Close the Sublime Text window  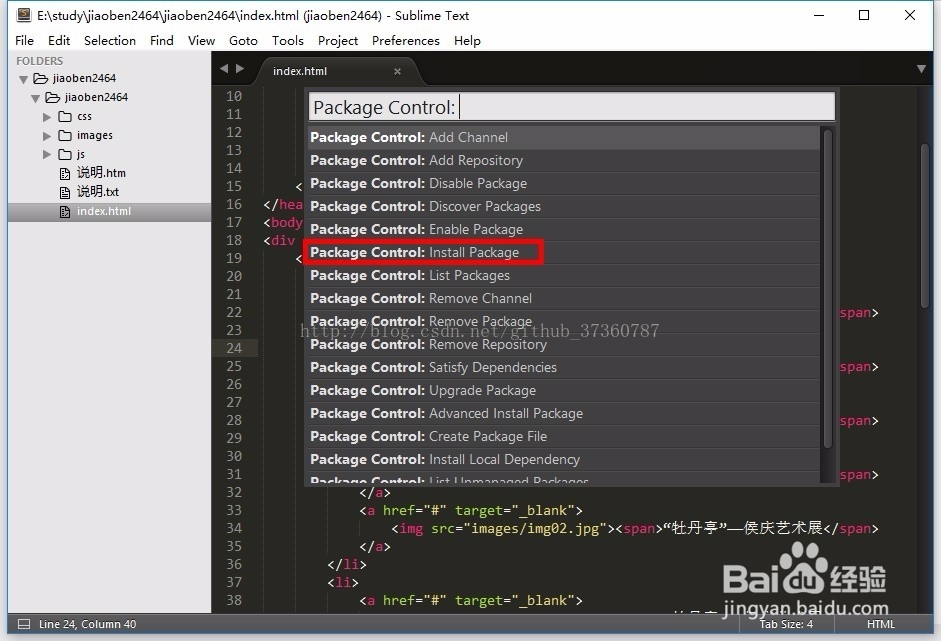coord(910,15)
